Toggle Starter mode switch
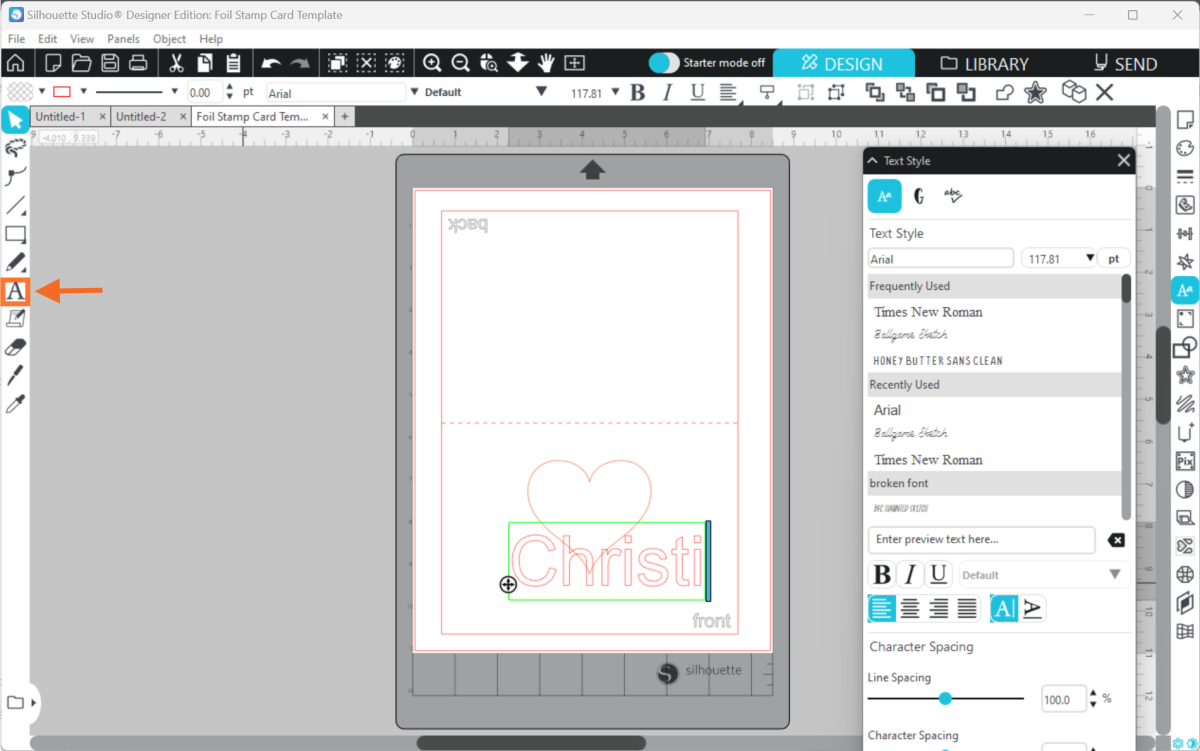Image resolution: width=1200 pixels, height=751 pixels. click(664, 63)
